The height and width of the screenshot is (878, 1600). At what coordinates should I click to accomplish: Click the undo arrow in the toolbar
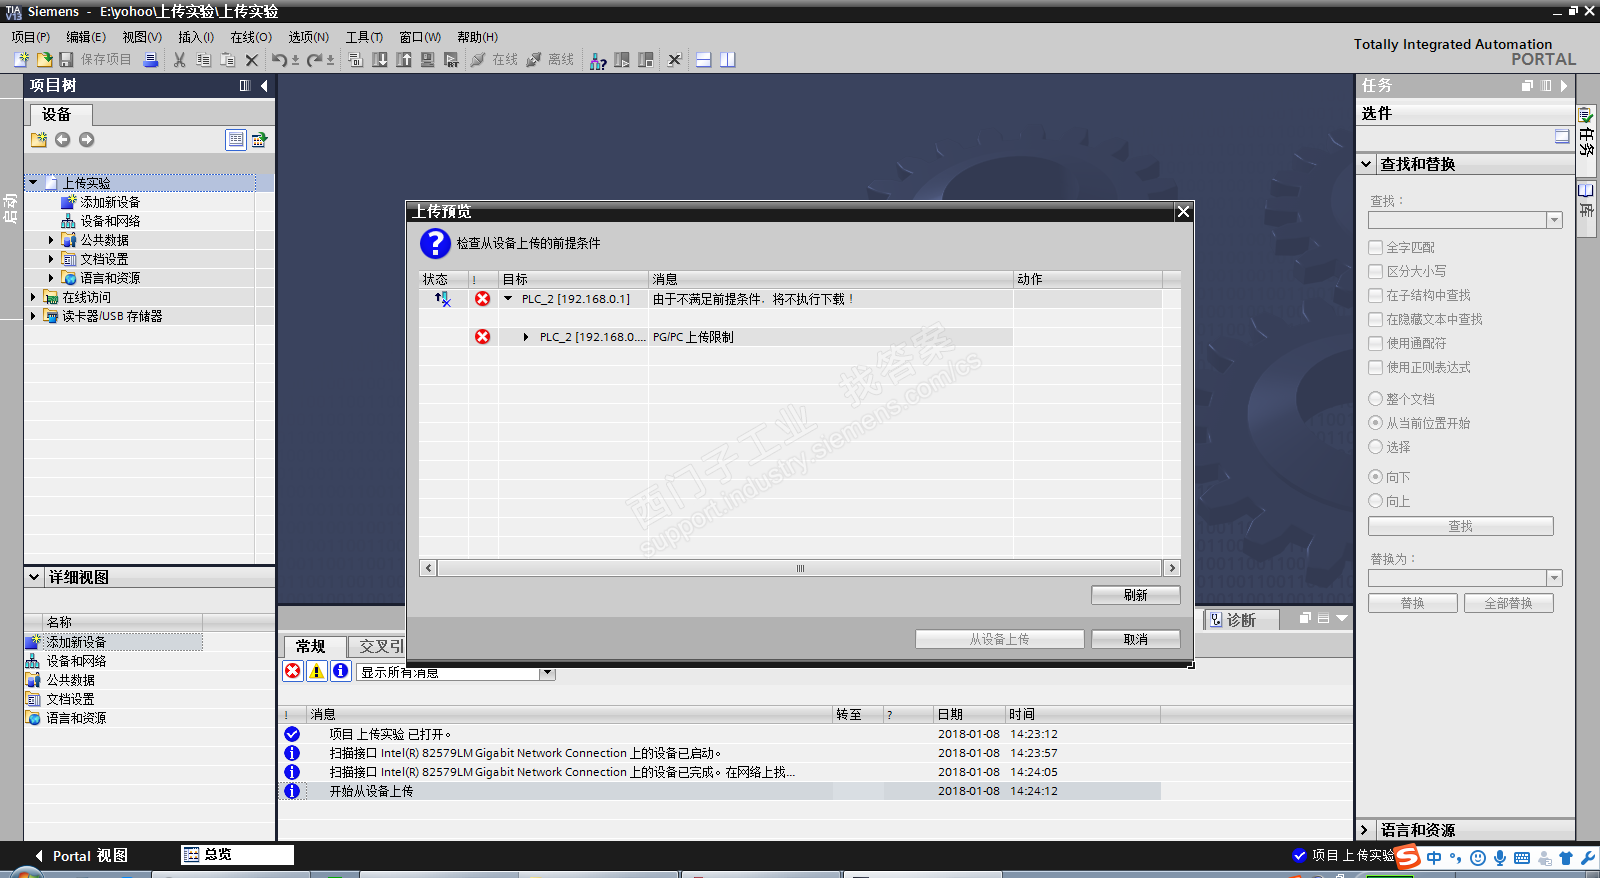pos(279,60)
